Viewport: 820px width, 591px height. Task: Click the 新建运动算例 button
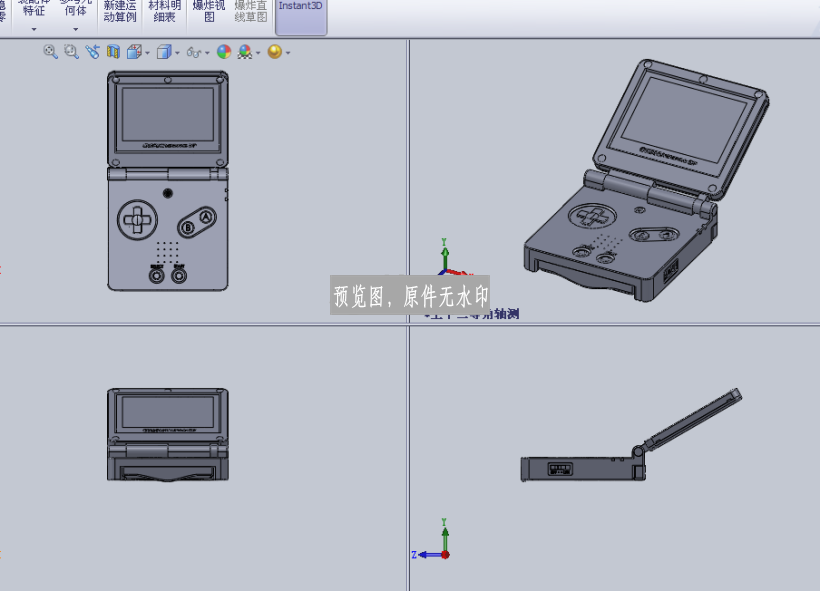click(120, 12)
